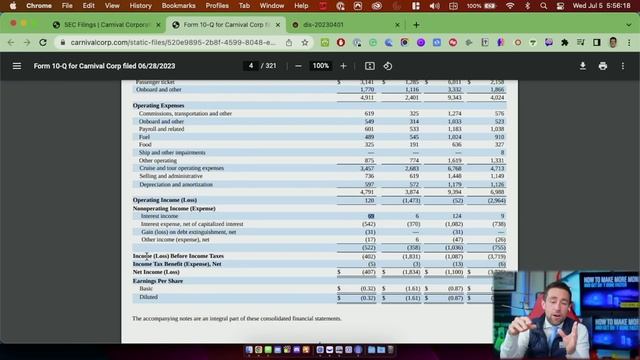640x360 pixels.
Task: Click Depreciation and amortization row label
Action: 176,184
